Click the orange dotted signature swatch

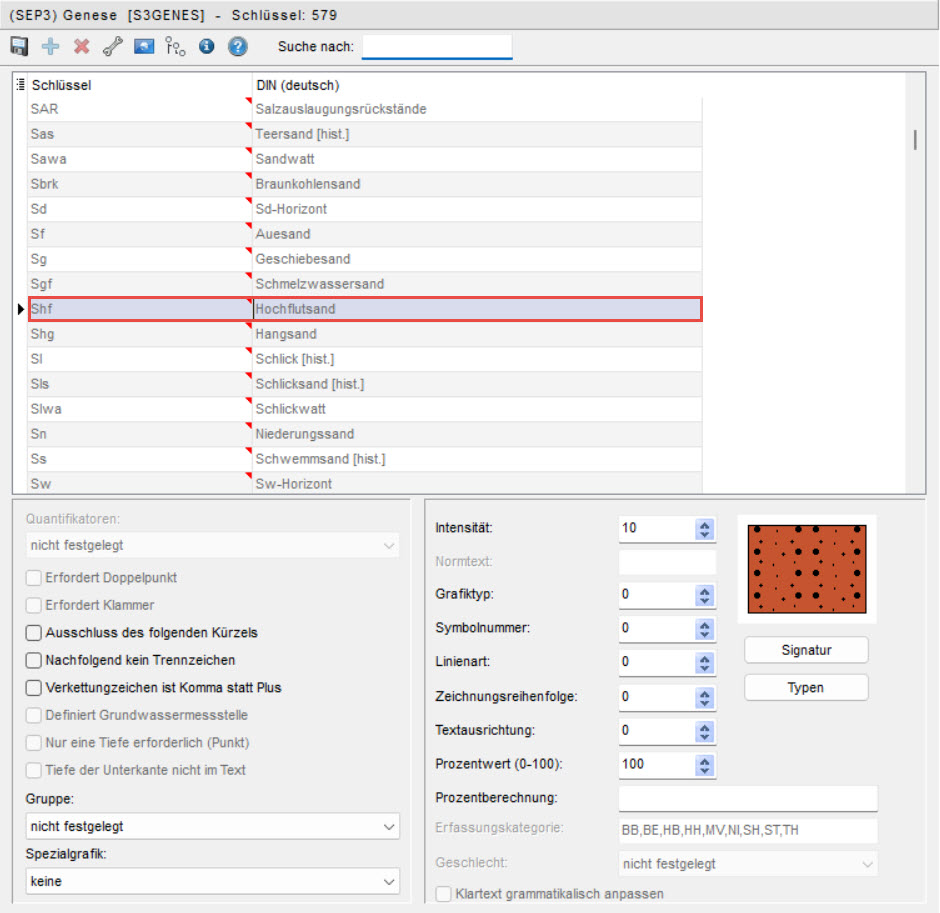(806, 569)
